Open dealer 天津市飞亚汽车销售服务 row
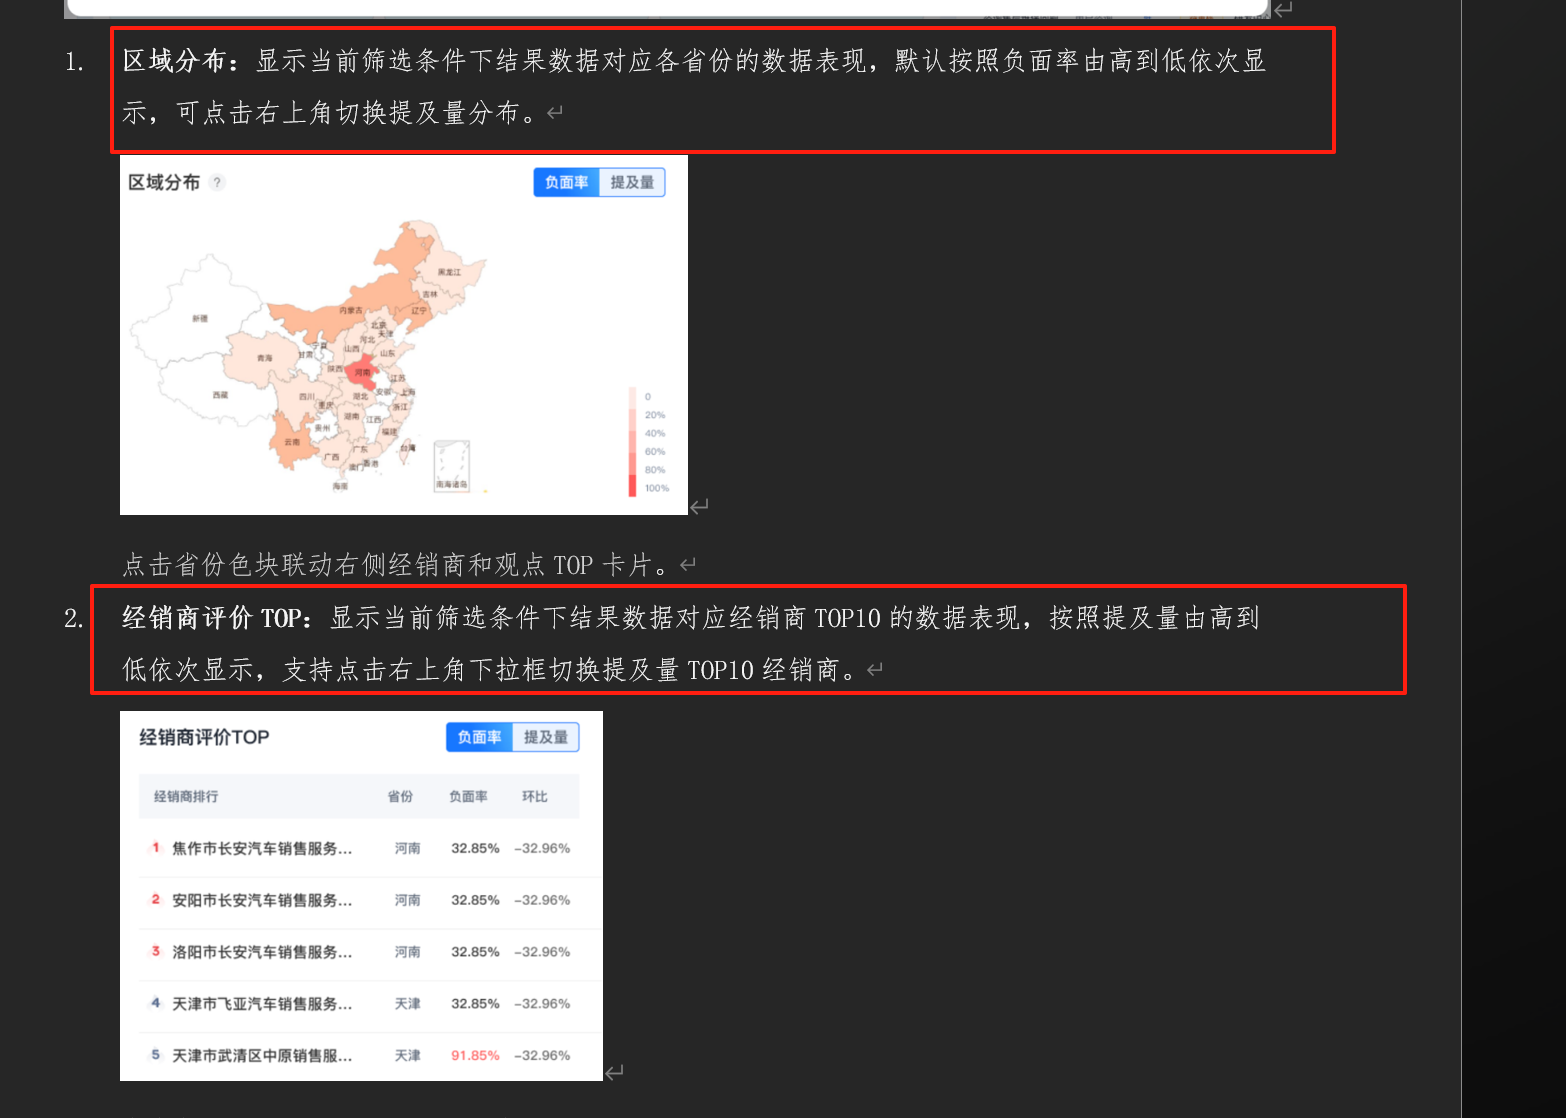The width and height of the screenshot is (1566, 1118). [x=262, y=1004]
